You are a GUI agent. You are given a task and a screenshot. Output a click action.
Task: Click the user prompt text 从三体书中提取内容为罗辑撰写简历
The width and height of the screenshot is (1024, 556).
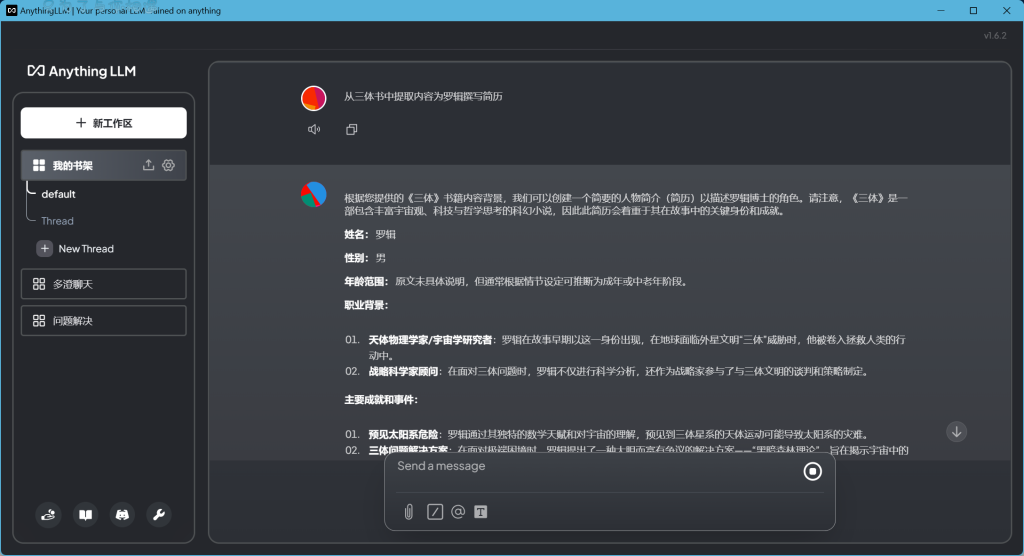(423, 97)
